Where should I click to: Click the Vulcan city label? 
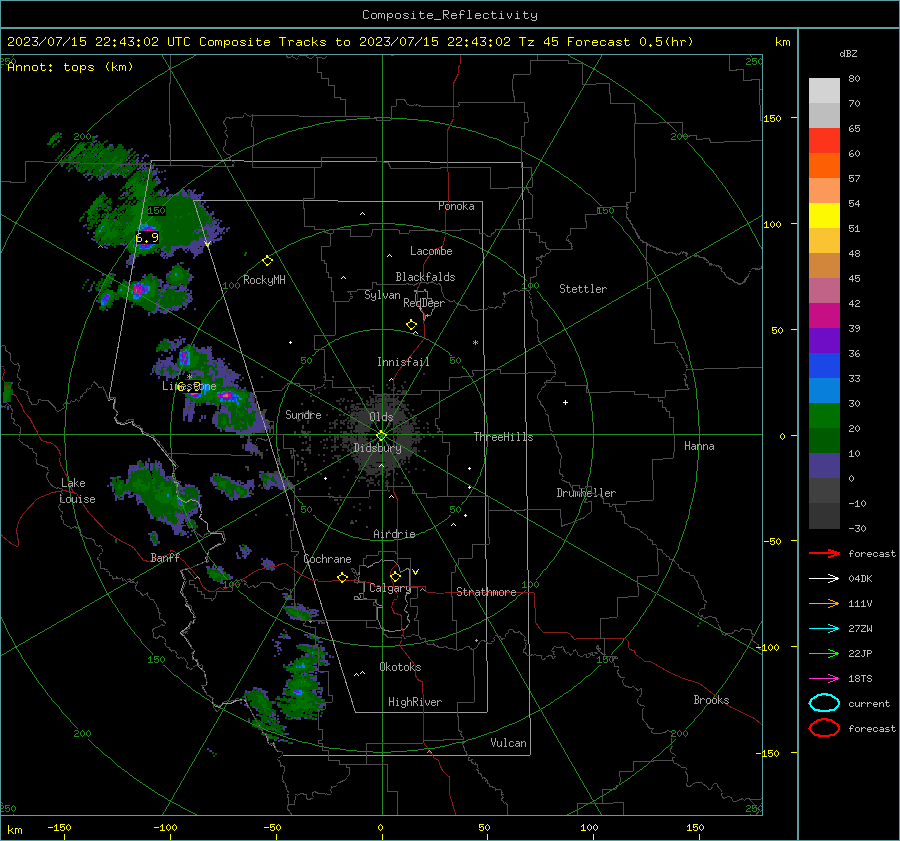(x=508, y=743)
